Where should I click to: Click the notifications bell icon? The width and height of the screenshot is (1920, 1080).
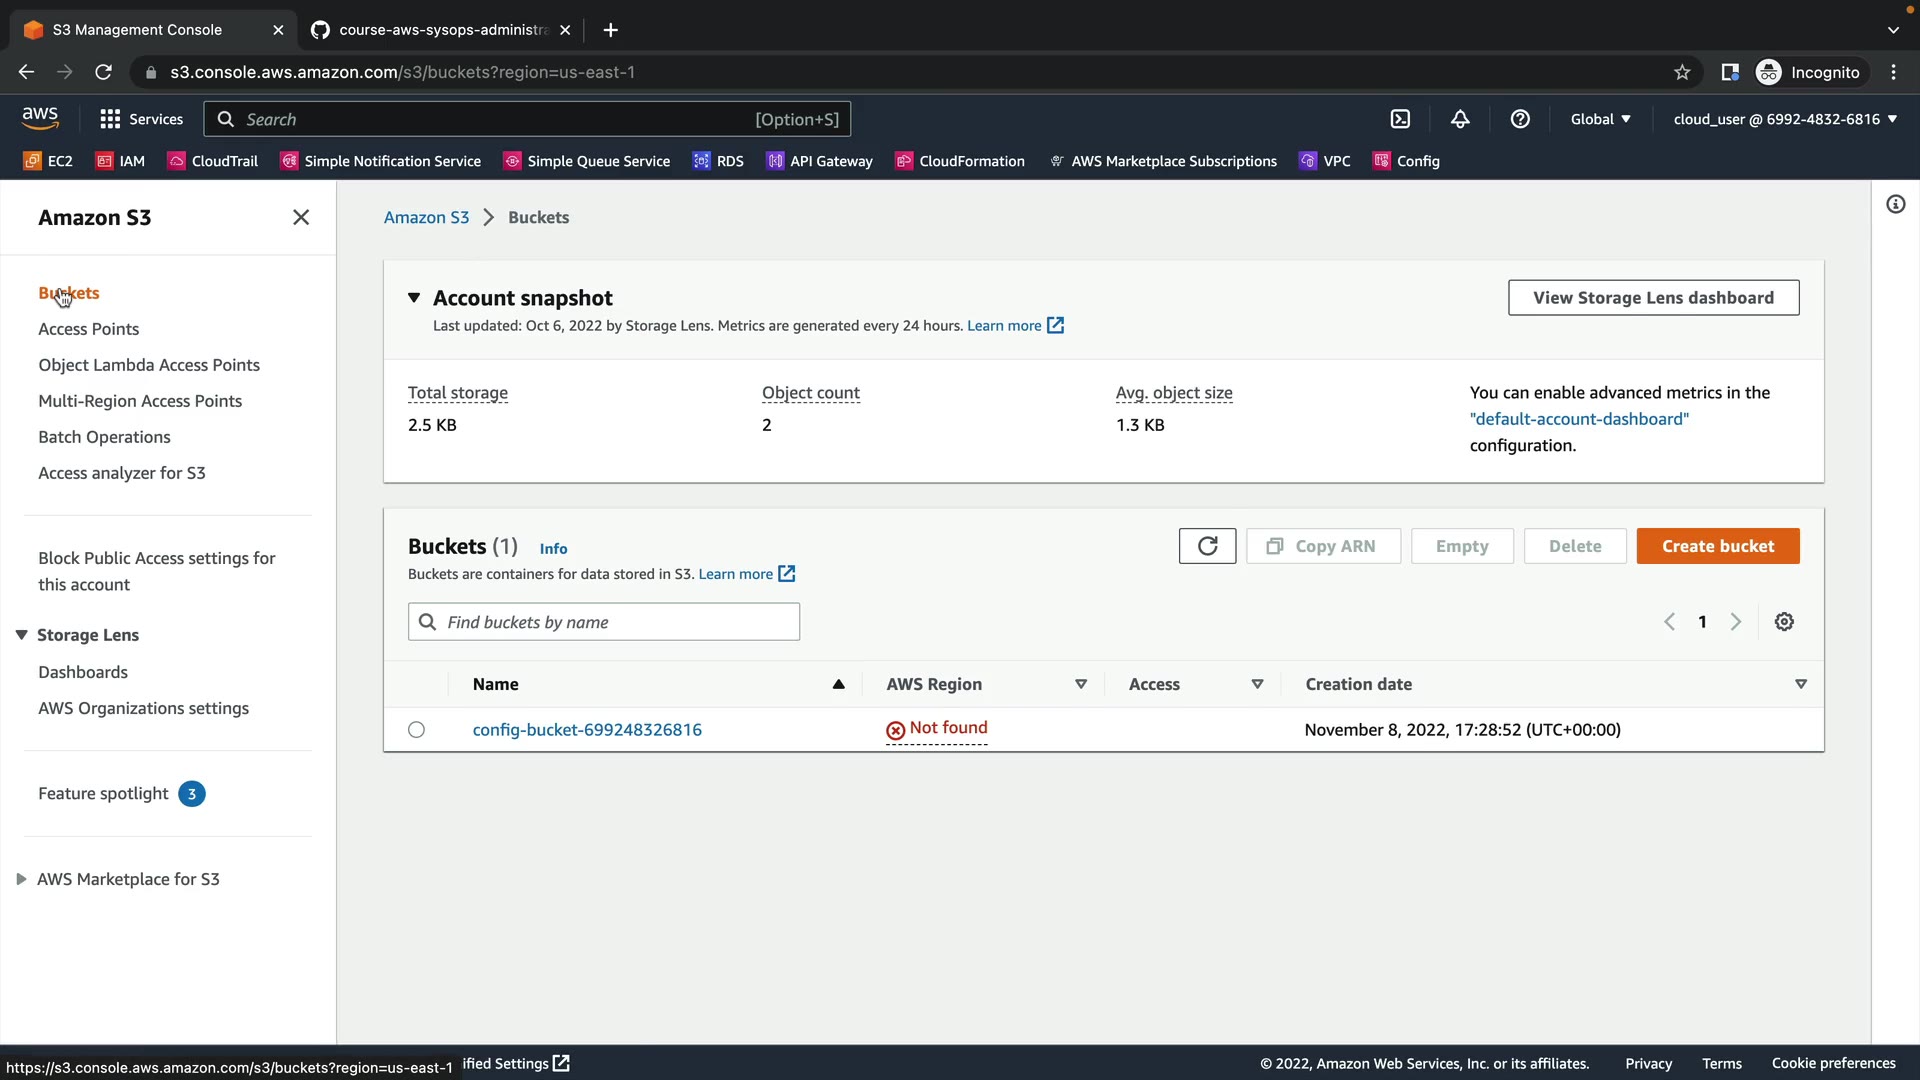1460,119
